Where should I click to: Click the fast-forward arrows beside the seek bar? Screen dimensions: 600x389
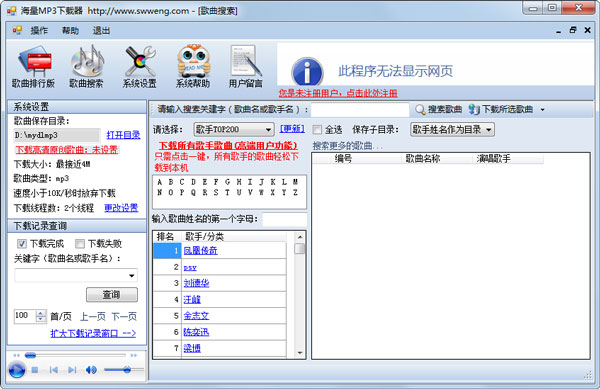coord(134,355)
